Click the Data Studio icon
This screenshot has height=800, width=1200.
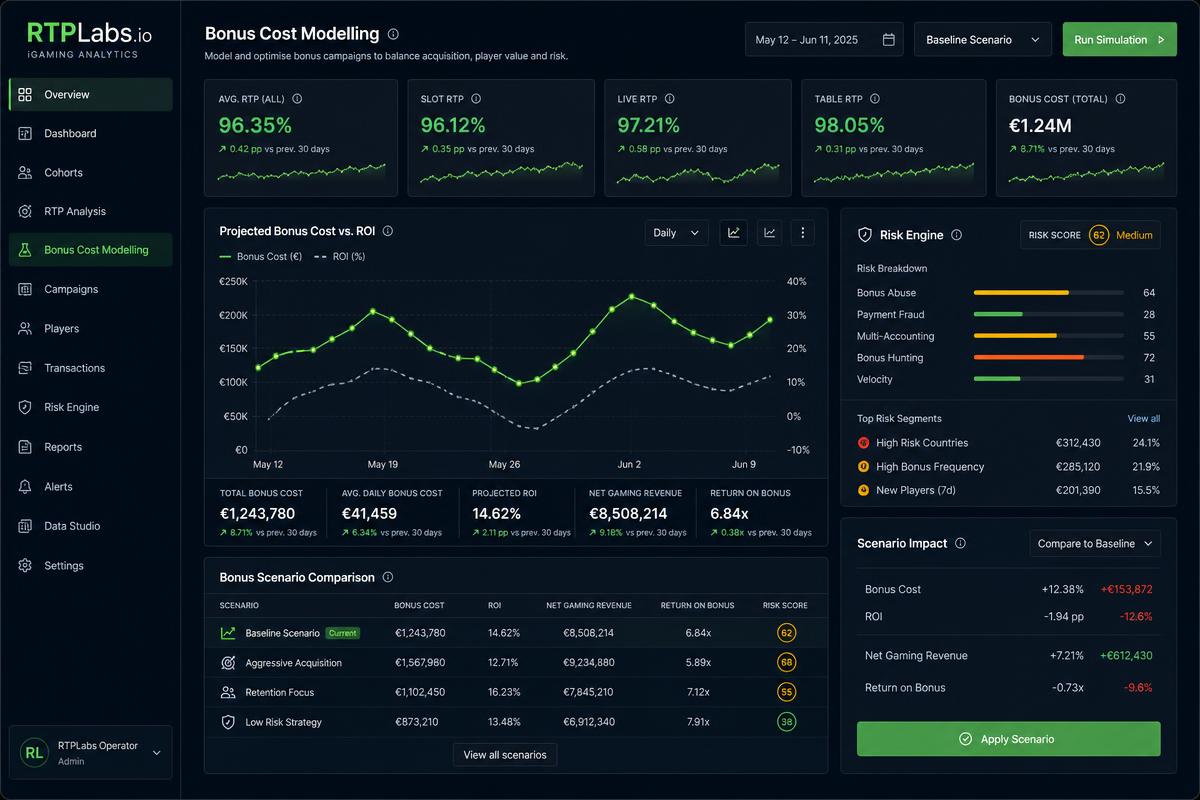tap(25, 526)
